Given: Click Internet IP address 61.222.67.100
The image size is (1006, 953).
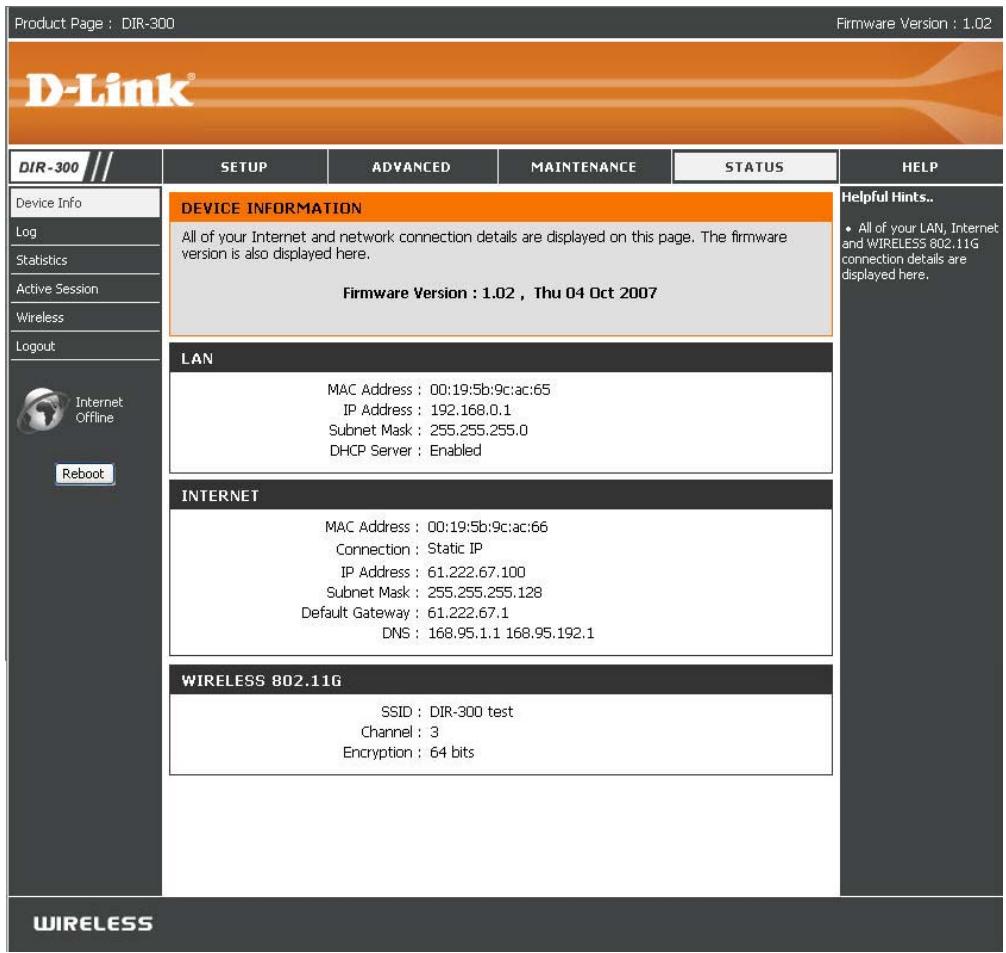Looking at the screenshot, I should (x=476, y=572).
